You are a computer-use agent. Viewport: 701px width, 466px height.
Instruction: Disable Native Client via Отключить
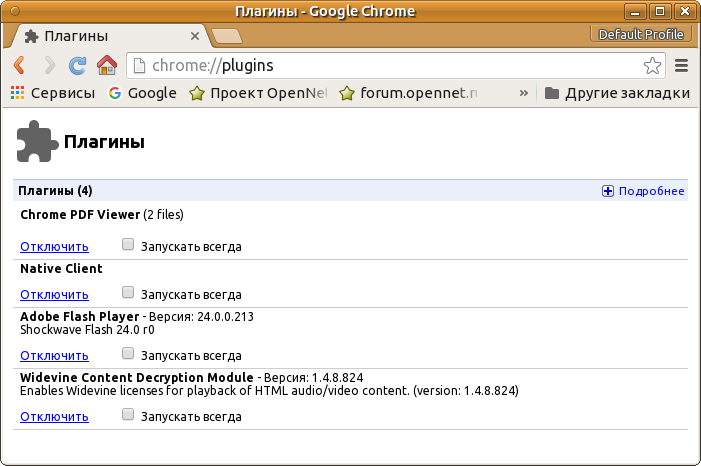click(55, 295)
